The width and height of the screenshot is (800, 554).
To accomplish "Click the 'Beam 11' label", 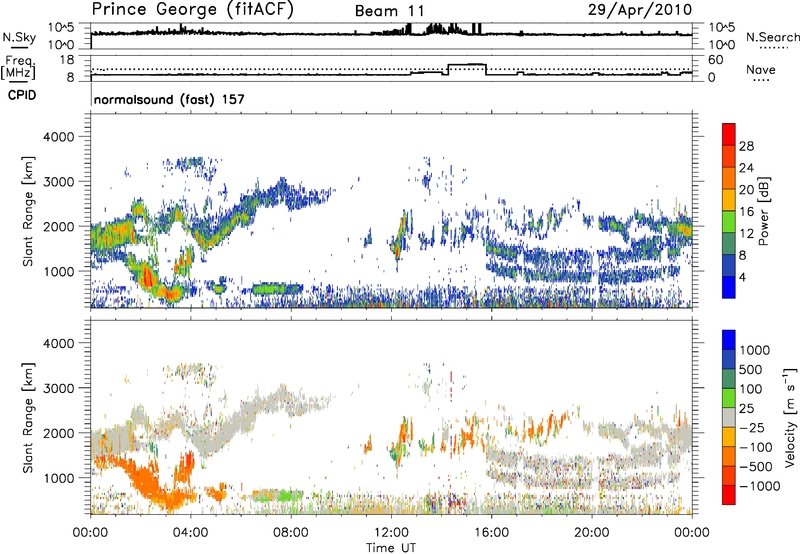I will (x=389, y=11).
